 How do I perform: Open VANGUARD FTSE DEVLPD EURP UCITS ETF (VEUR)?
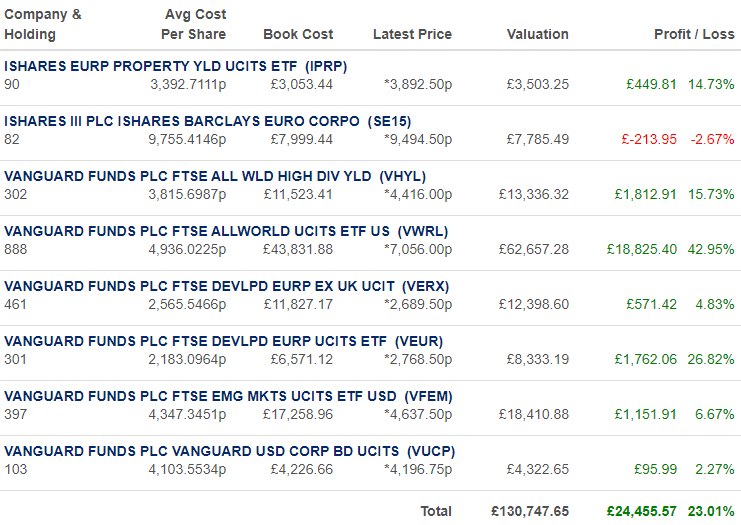pyautogui.click(x=224, y=341)
